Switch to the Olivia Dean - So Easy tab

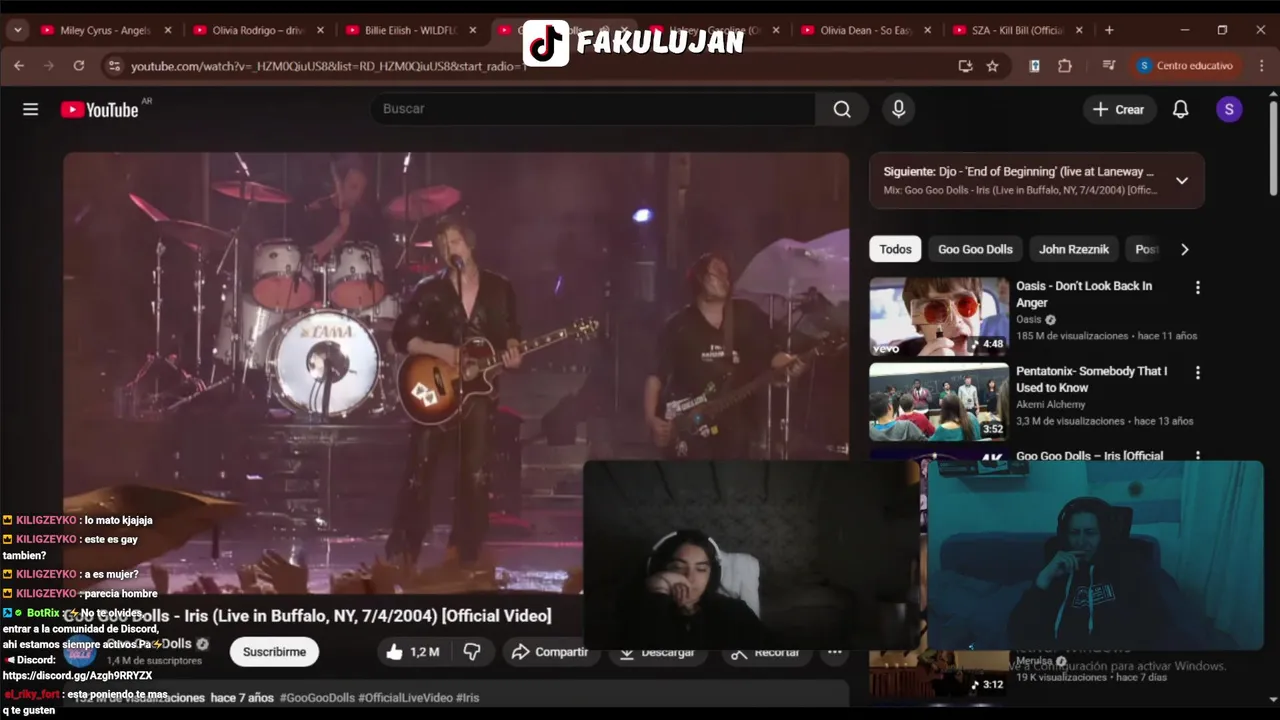click(867, 30)
